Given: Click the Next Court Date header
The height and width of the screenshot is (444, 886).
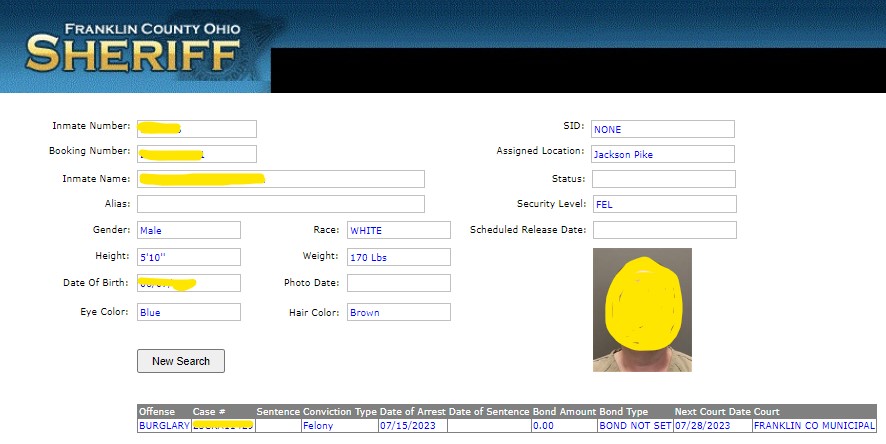Looking at the screenshot, I should click(x=713, y=411).
